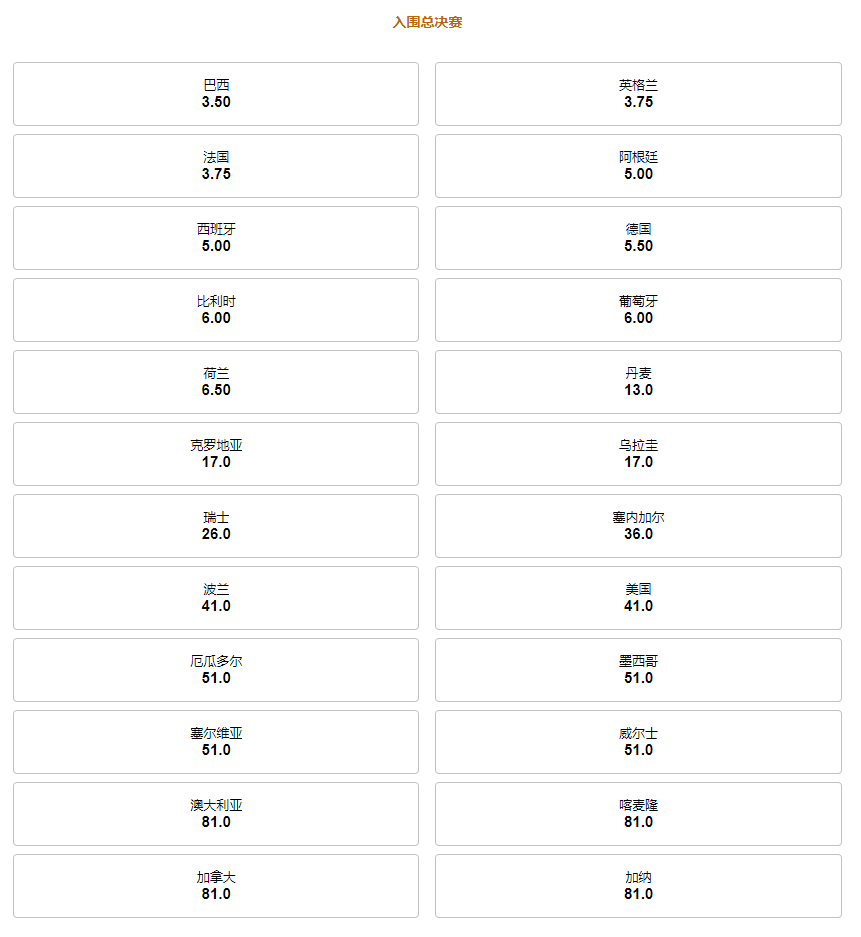This screenshot has width=861, height=937.
Task: Select Croatia (克罗地亚) odds at 17.0
Action: (x=215, y=454)
